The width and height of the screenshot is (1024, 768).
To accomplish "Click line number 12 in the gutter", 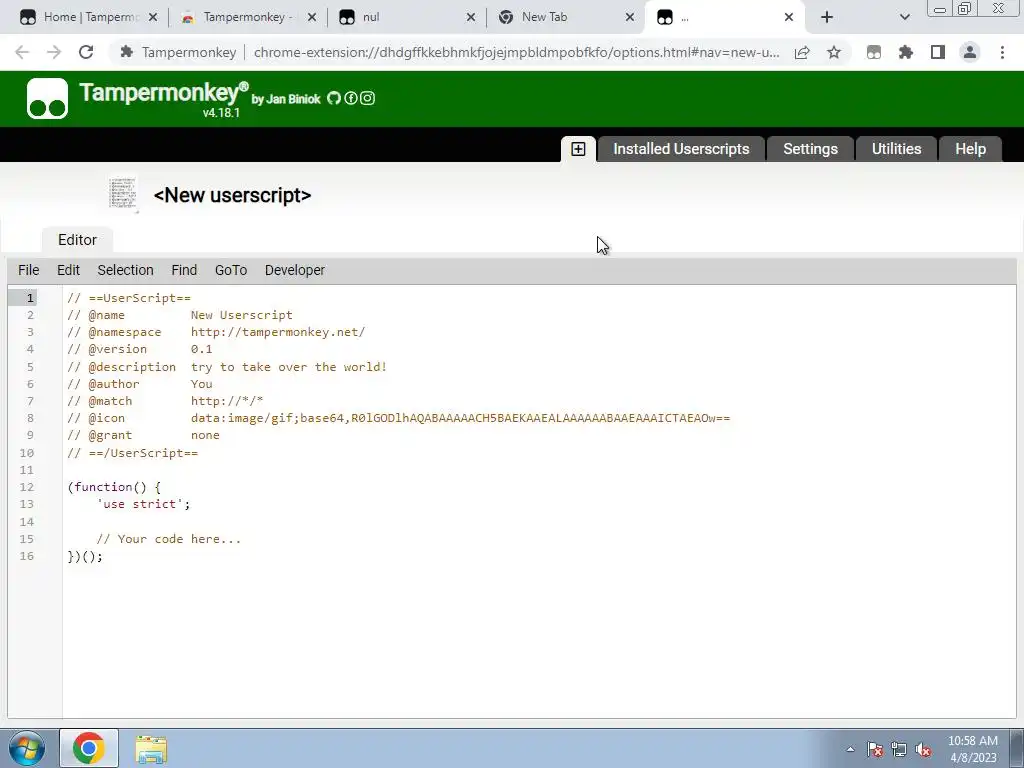I will coord(26,487).
